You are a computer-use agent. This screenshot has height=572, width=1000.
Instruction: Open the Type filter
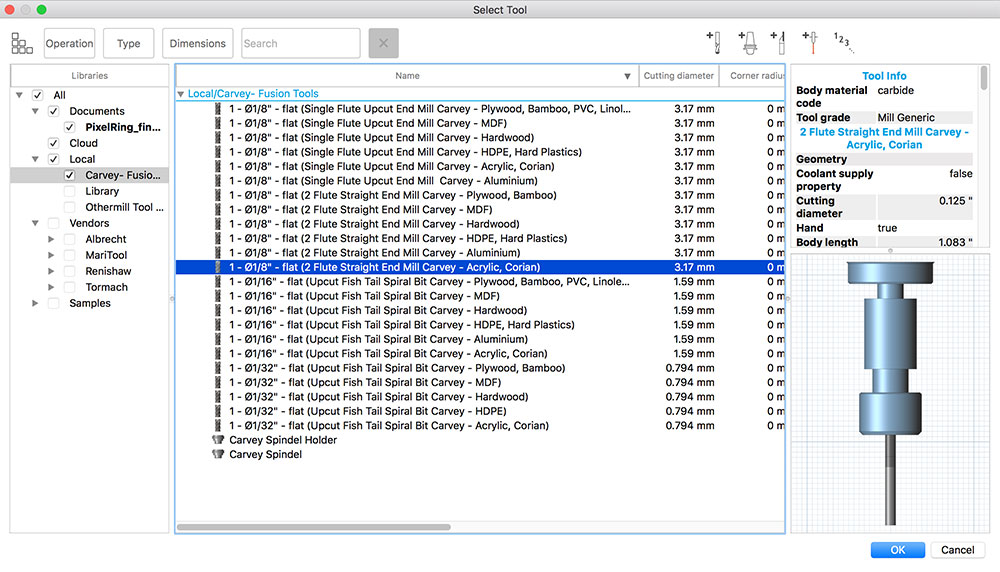[128, 43]
